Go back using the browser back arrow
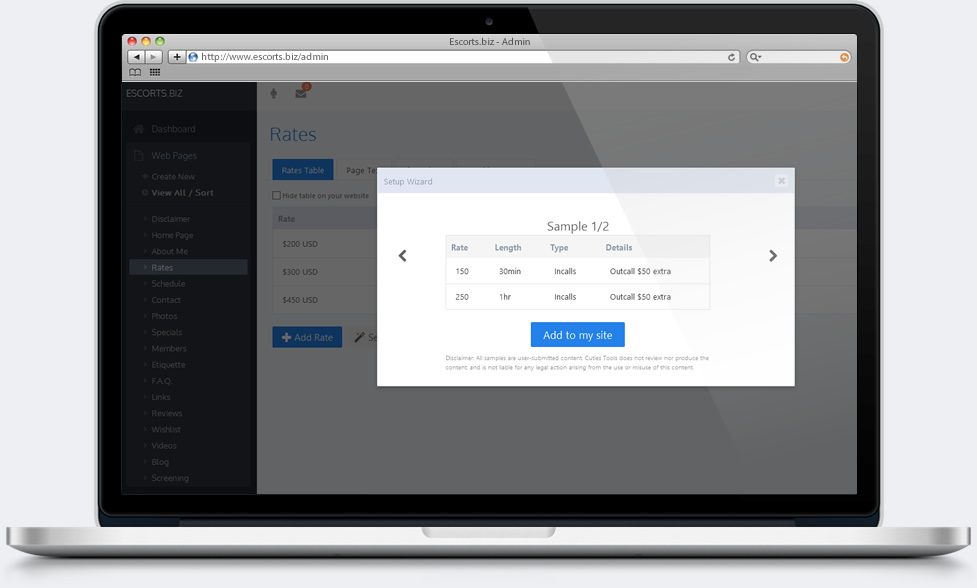This screenshot has width=977, height=588. (136, 57)
